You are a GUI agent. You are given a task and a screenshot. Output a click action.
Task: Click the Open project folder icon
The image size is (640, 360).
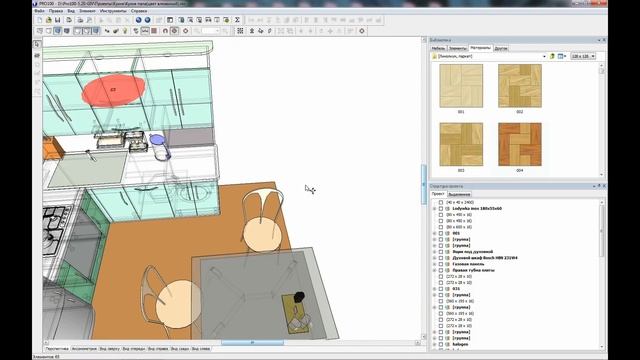(x=49, y=20)
